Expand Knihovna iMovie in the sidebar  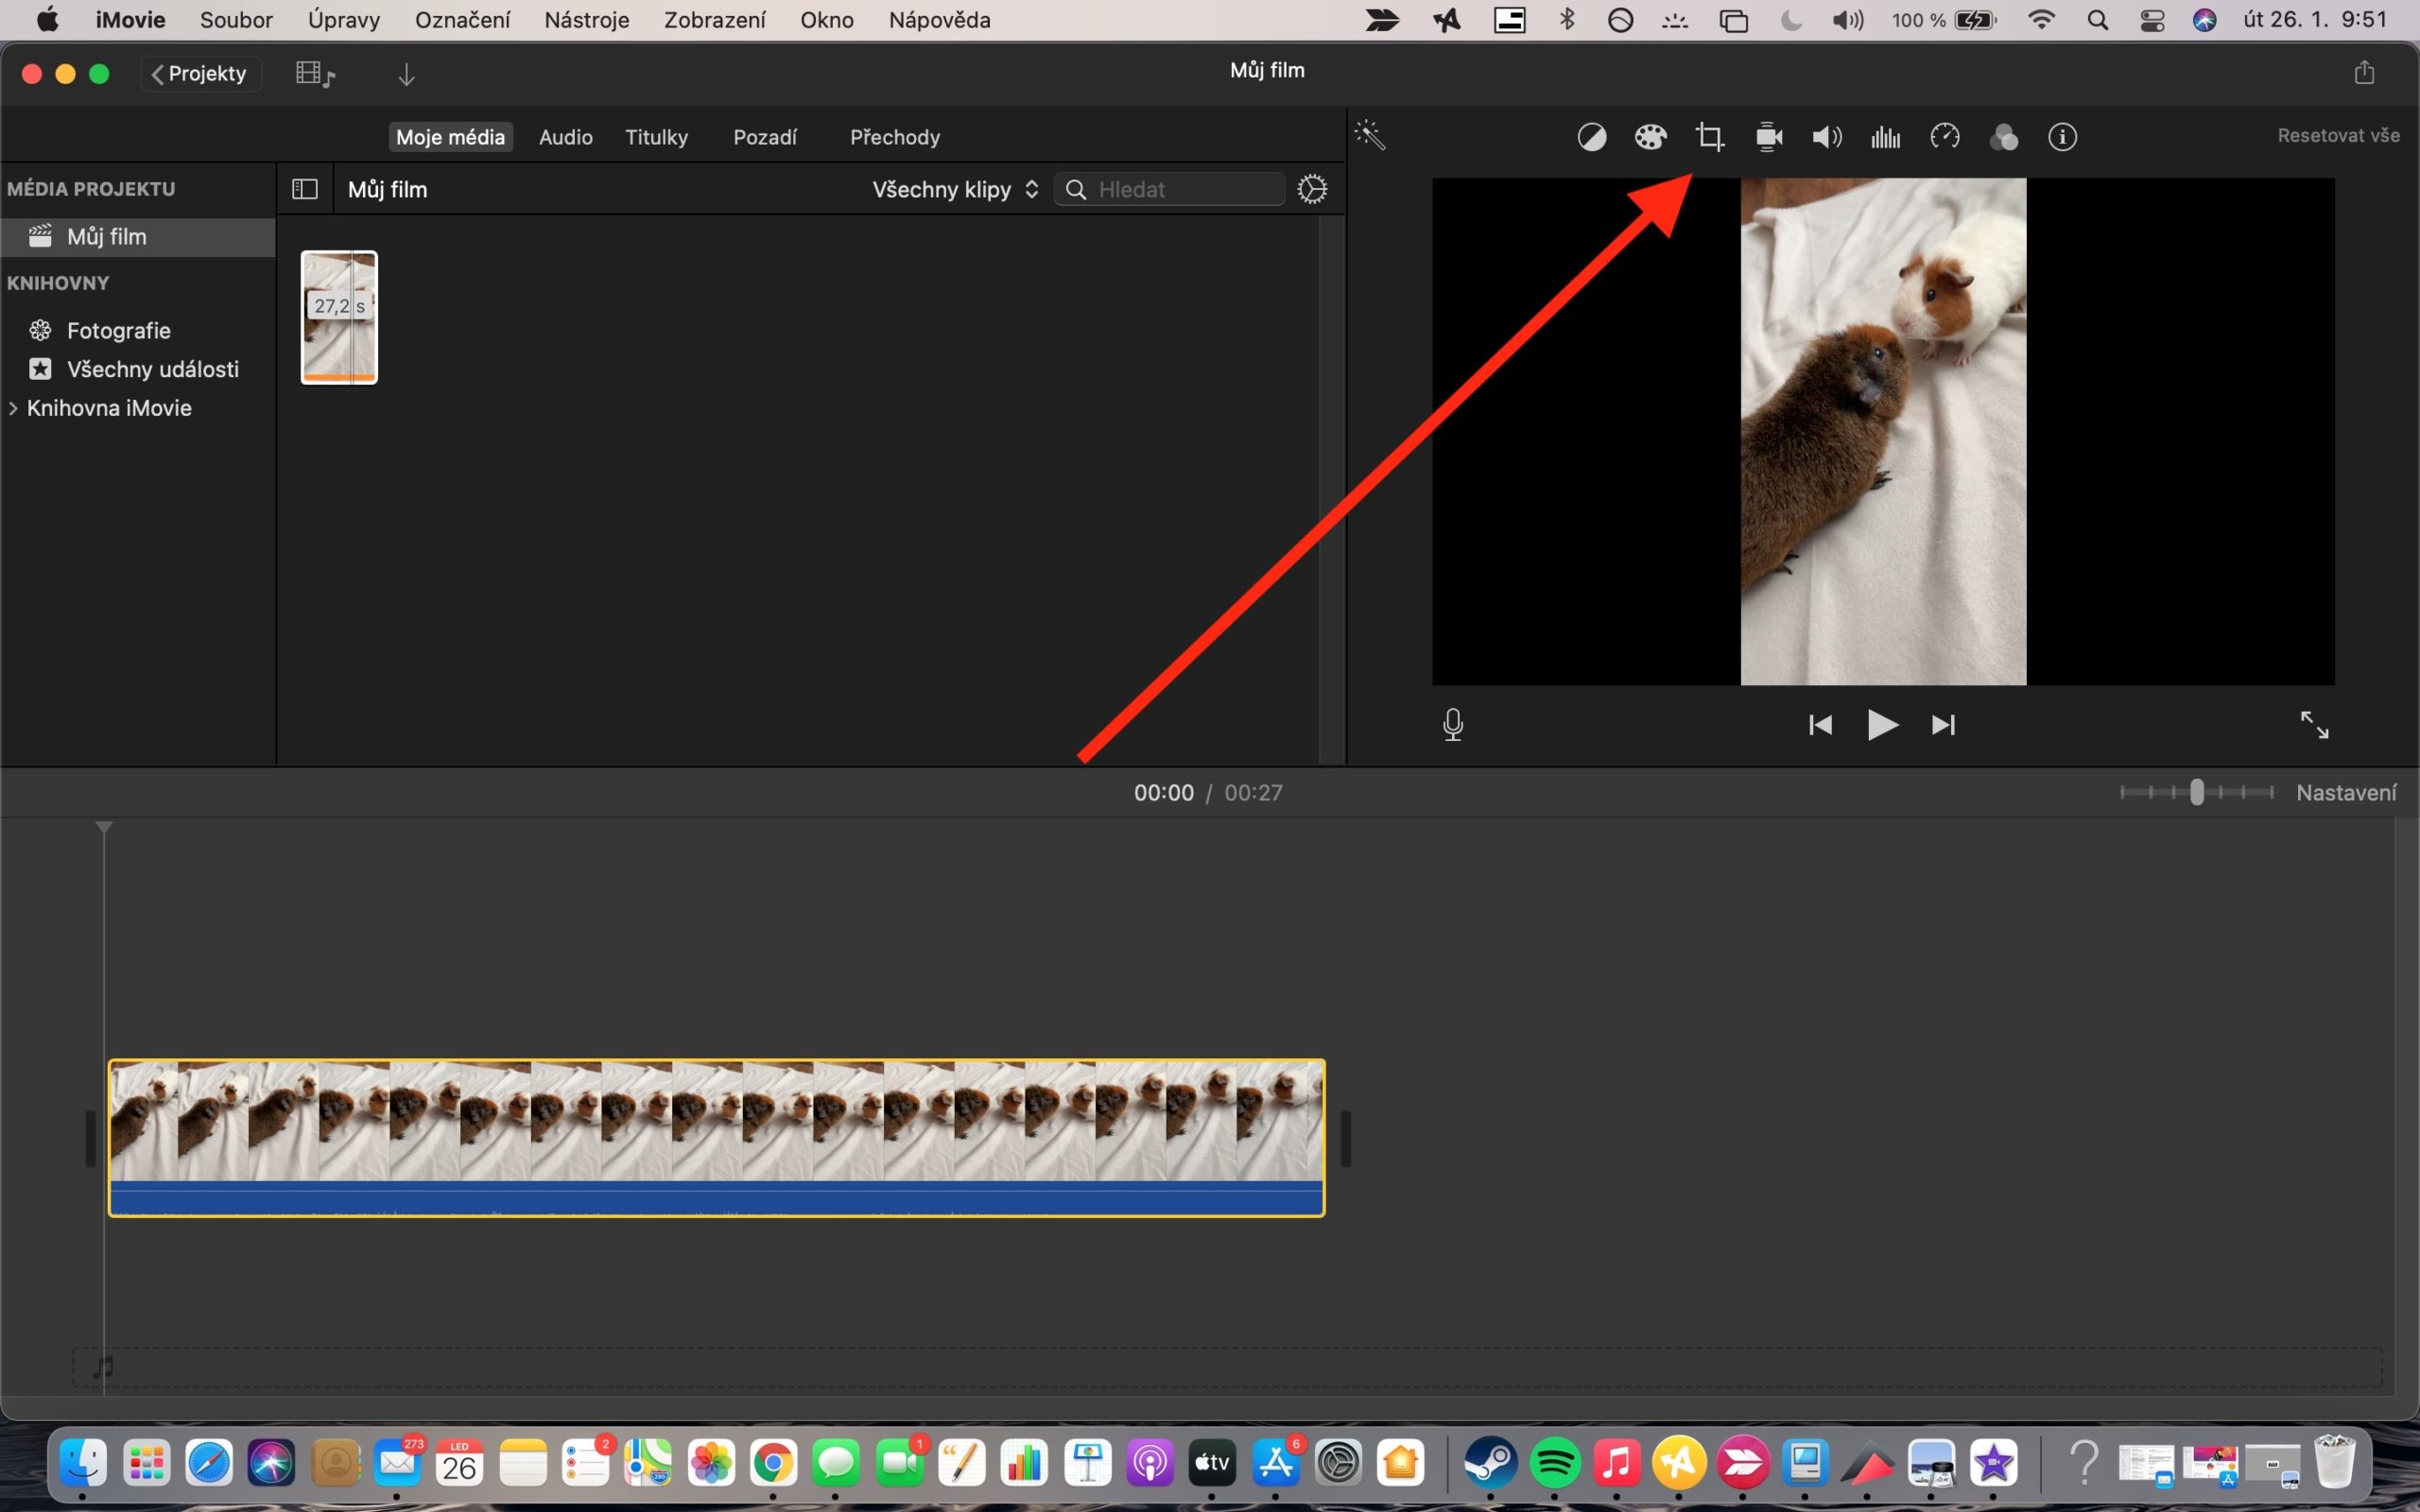point(14,408)
